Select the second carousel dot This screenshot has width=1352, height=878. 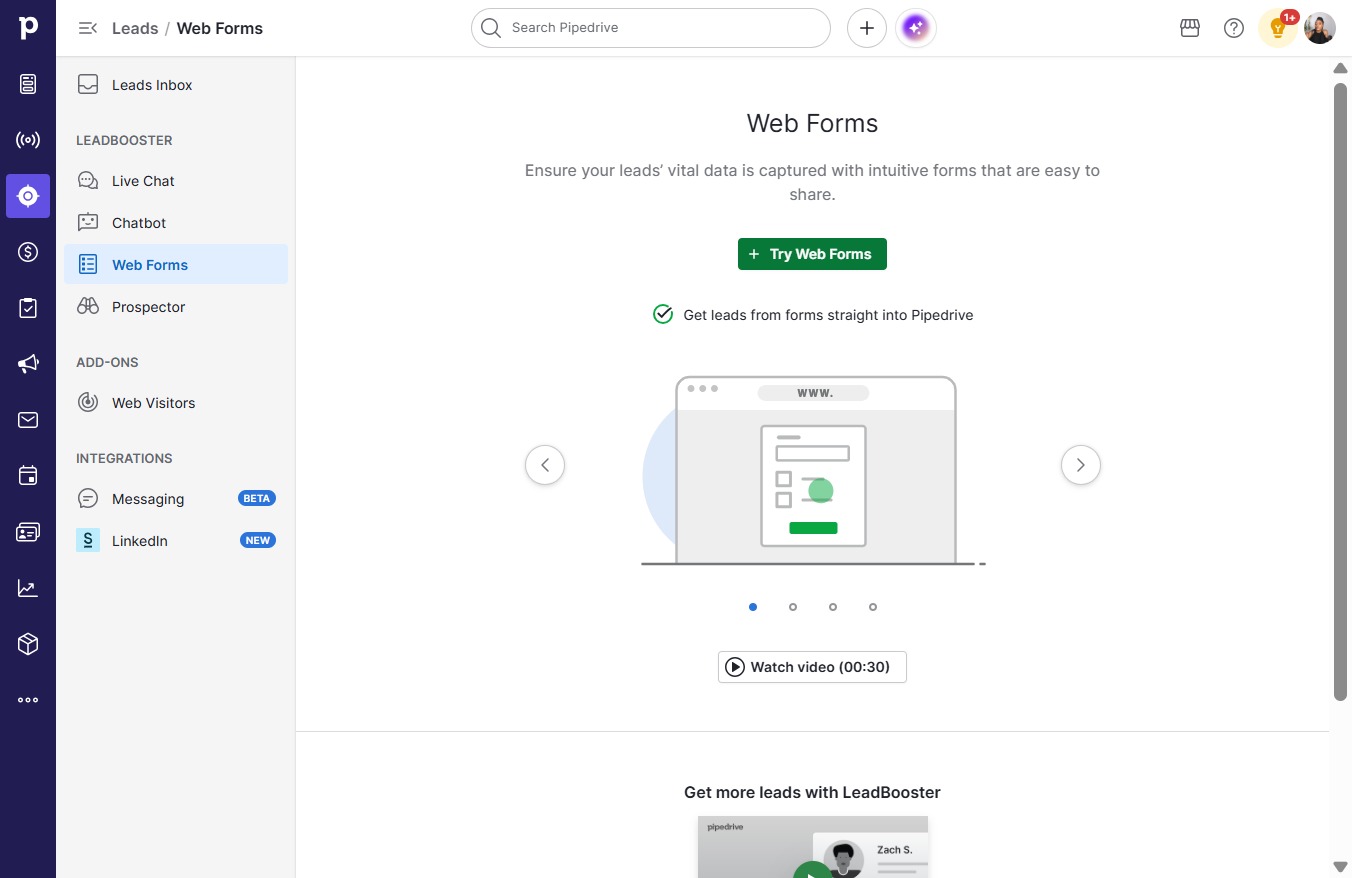tap(793, 607)
